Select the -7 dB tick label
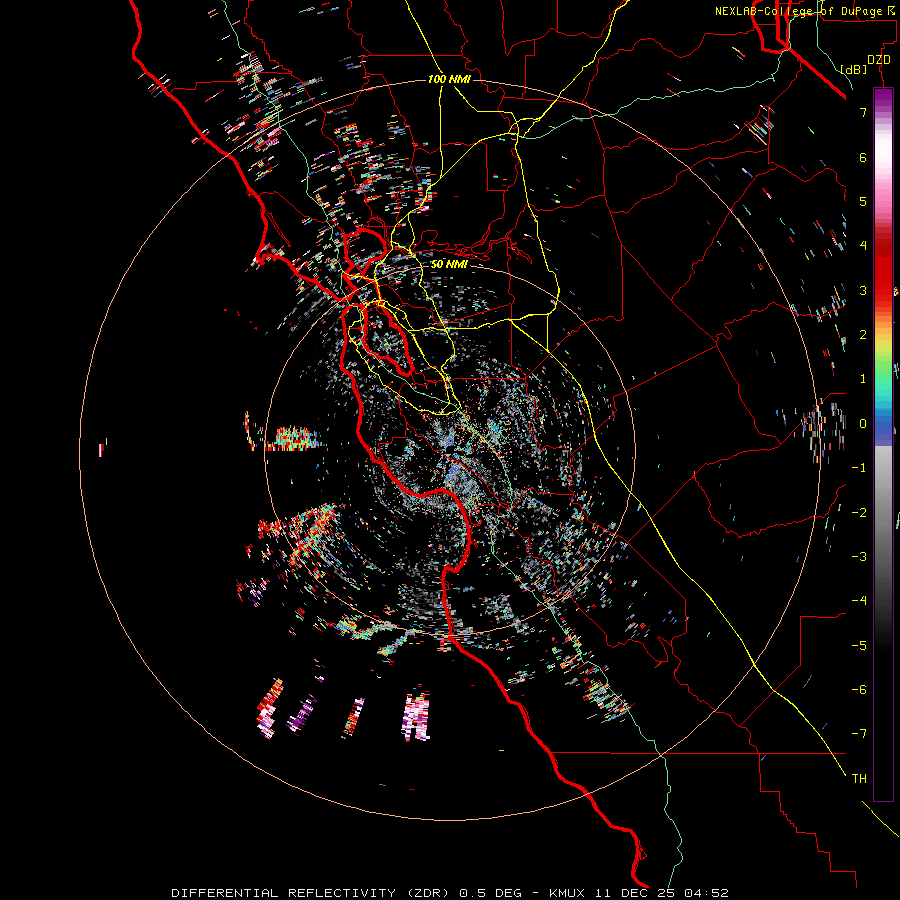 pos(859,734)
